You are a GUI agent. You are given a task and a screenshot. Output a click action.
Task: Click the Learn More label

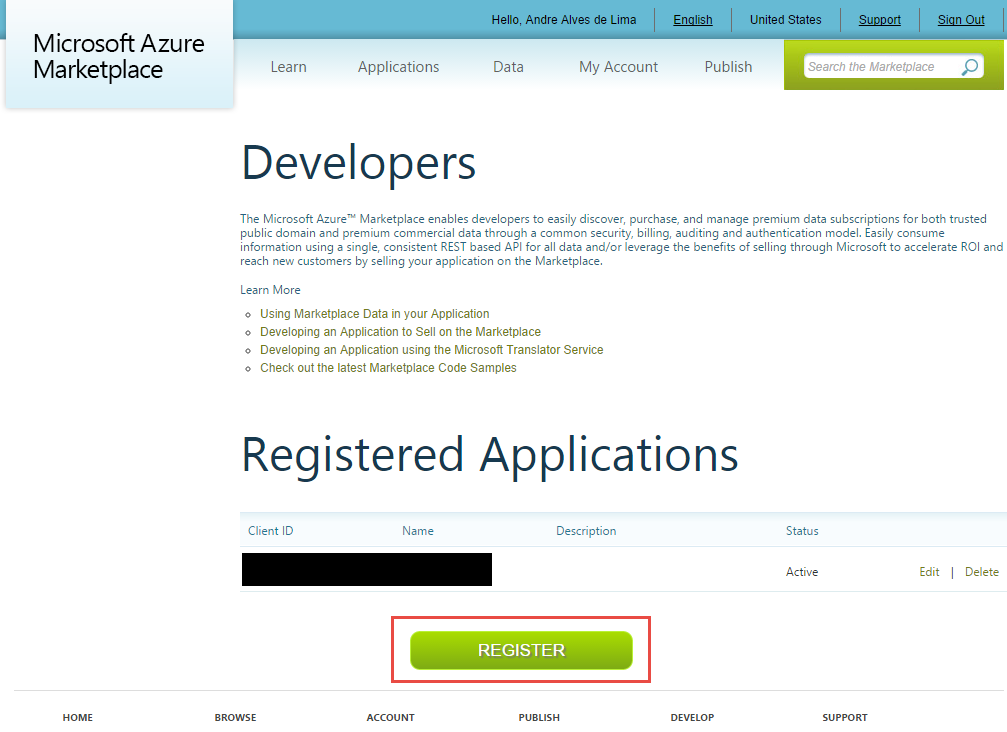[270, 290]
